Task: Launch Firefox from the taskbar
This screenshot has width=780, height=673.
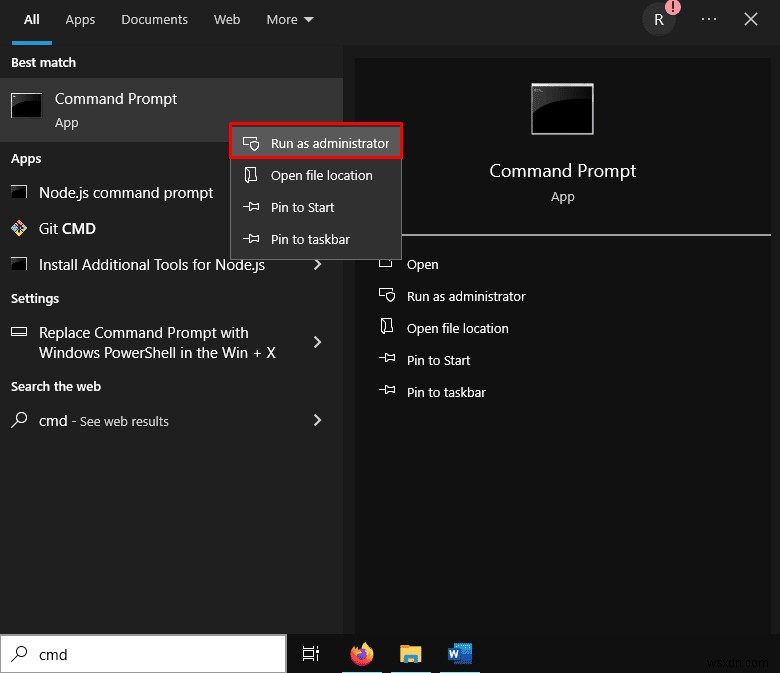Action: 362,654
